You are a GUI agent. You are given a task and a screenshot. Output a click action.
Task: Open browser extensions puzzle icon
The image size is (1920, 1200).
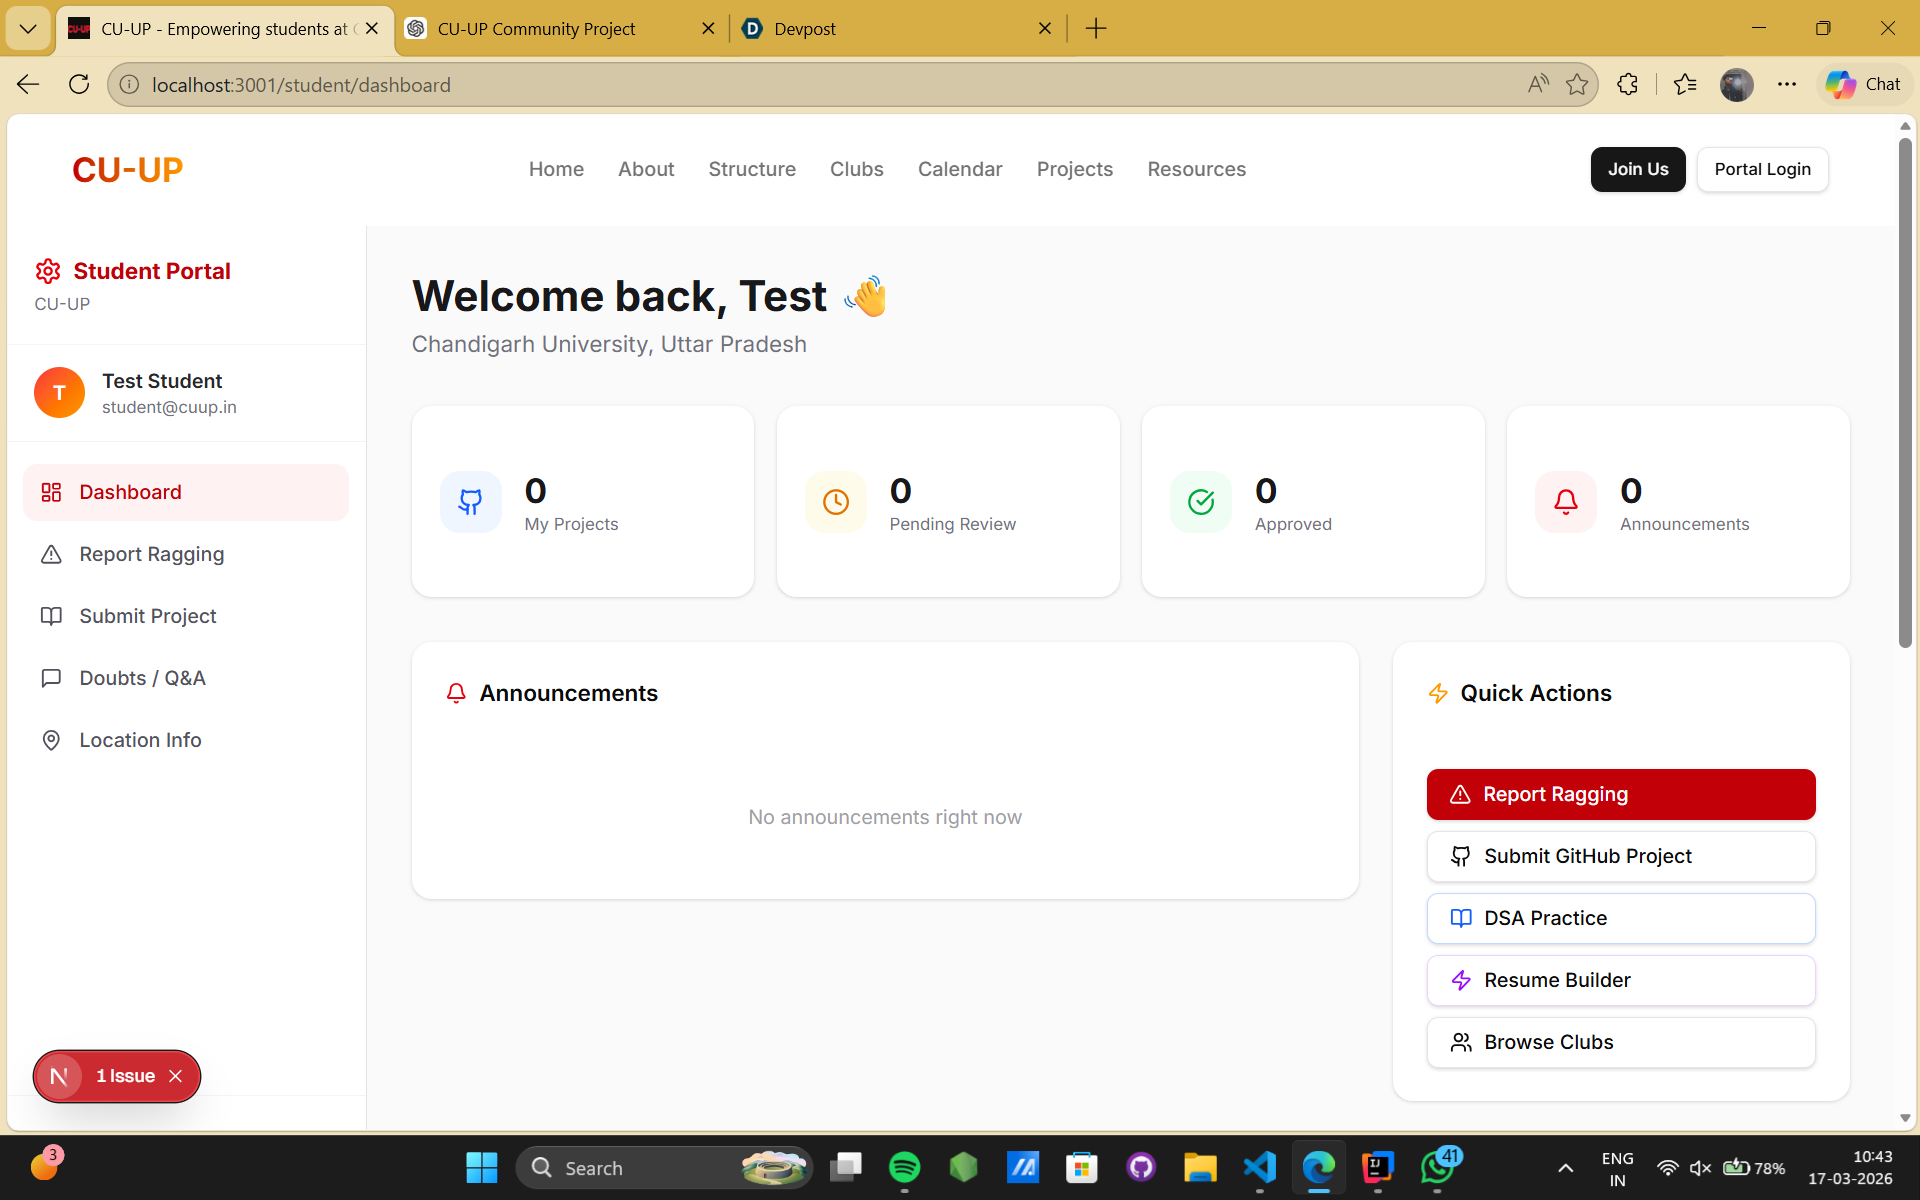(x=1628, y=85)
